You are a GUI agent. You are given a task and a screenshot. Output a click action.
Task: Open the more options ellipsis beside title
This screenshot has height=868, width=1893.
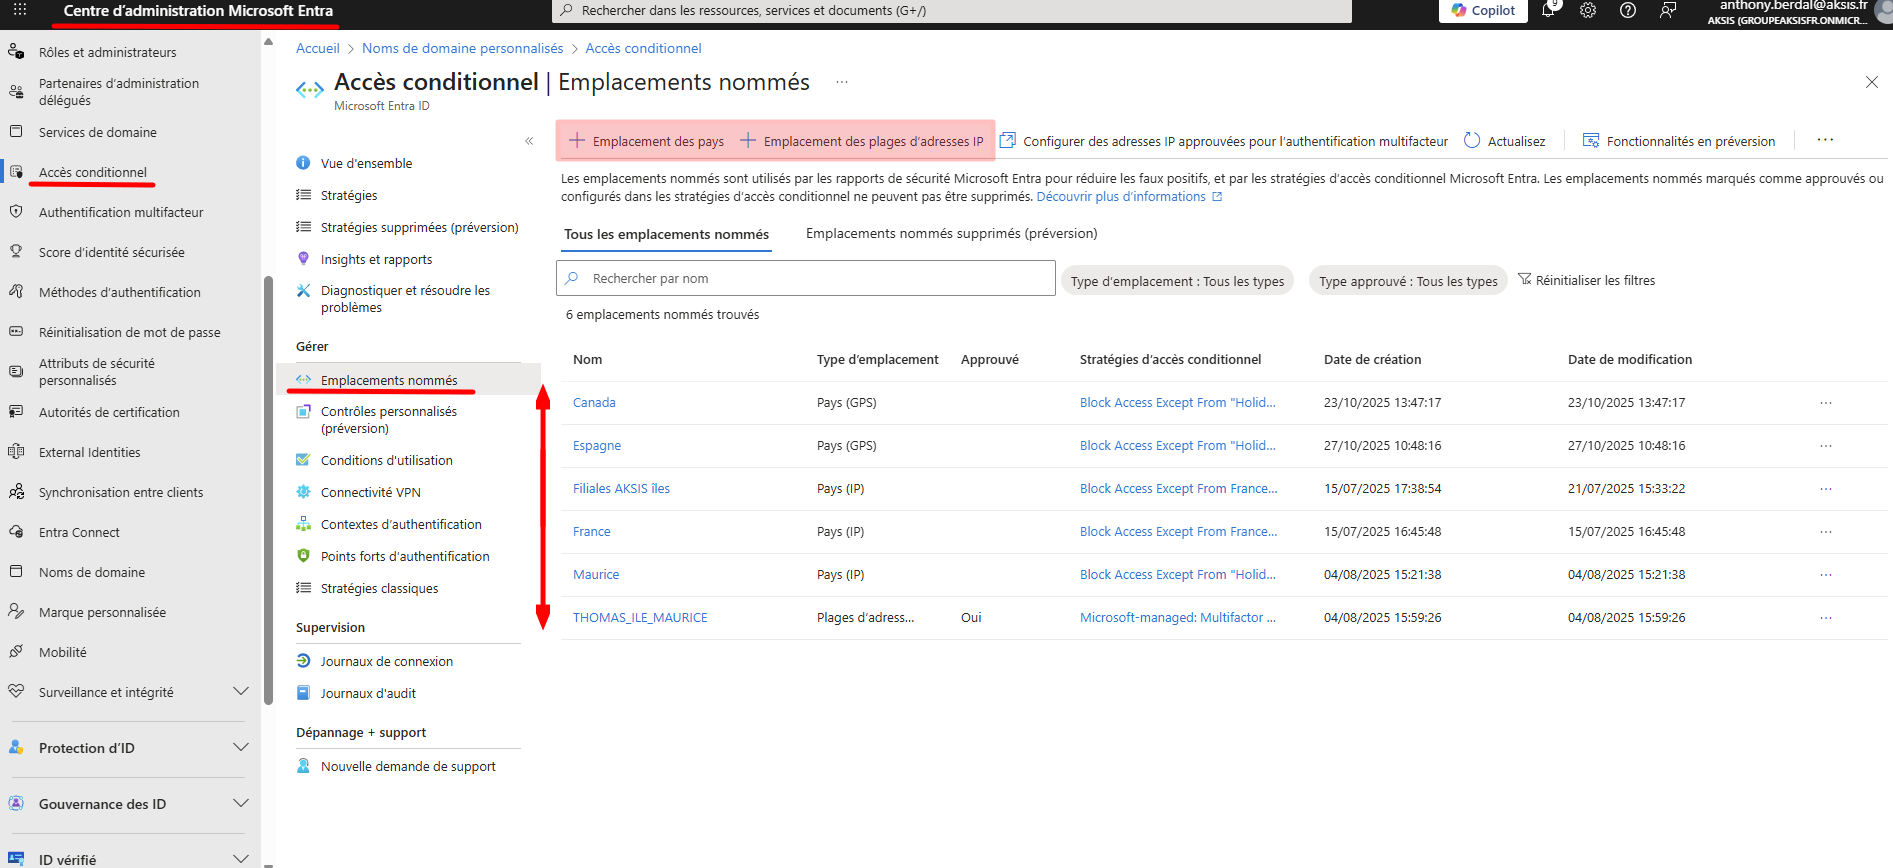[x=842, y=82]
